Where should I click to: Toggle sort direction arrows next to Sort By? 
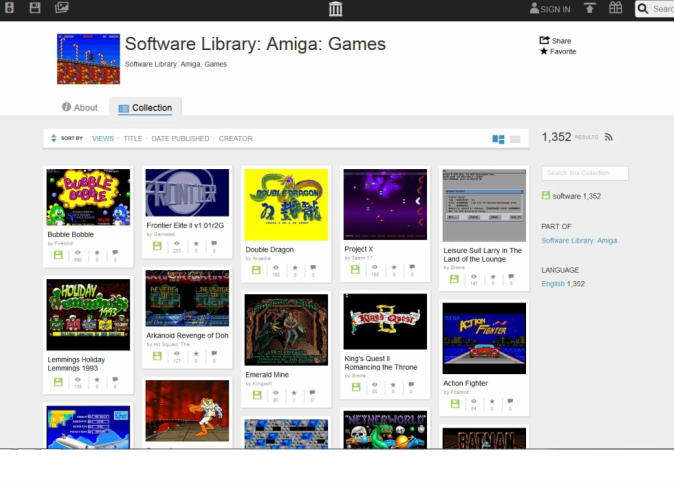[53, 138]
